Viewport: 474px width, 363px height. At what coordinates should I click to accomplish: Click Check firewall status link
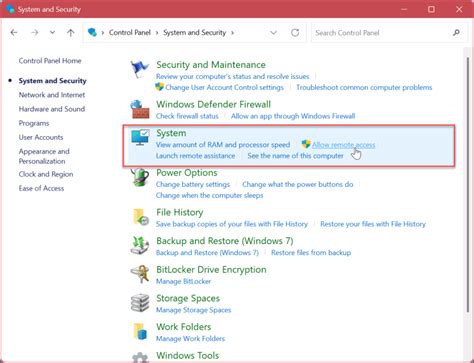(x=187, y=116)
